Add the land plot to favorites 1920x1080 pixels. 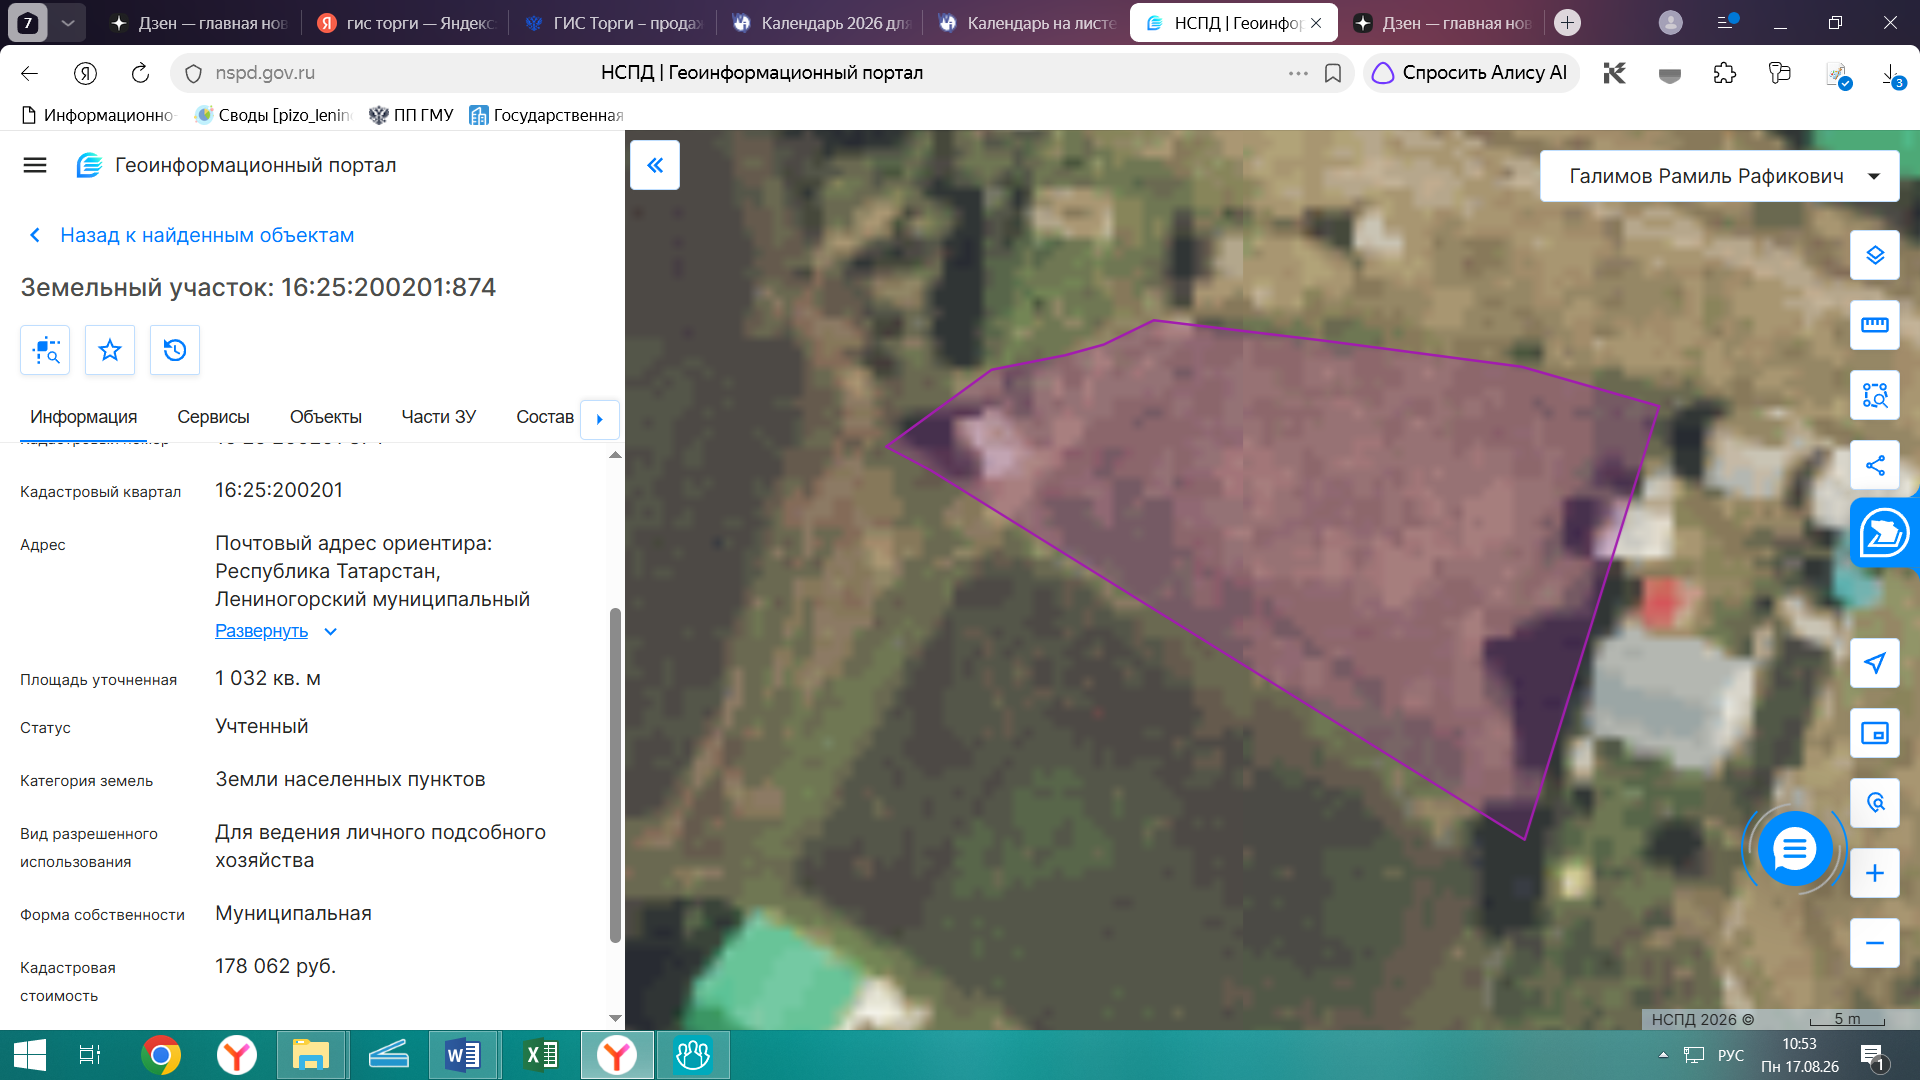(110, 350)
